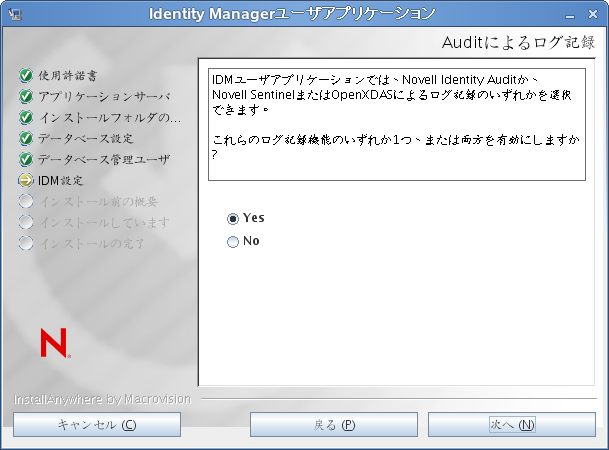Screen dimensions: 609x450
Task: Click green checkmark beside データベース設定
Action: coord(26,138)
